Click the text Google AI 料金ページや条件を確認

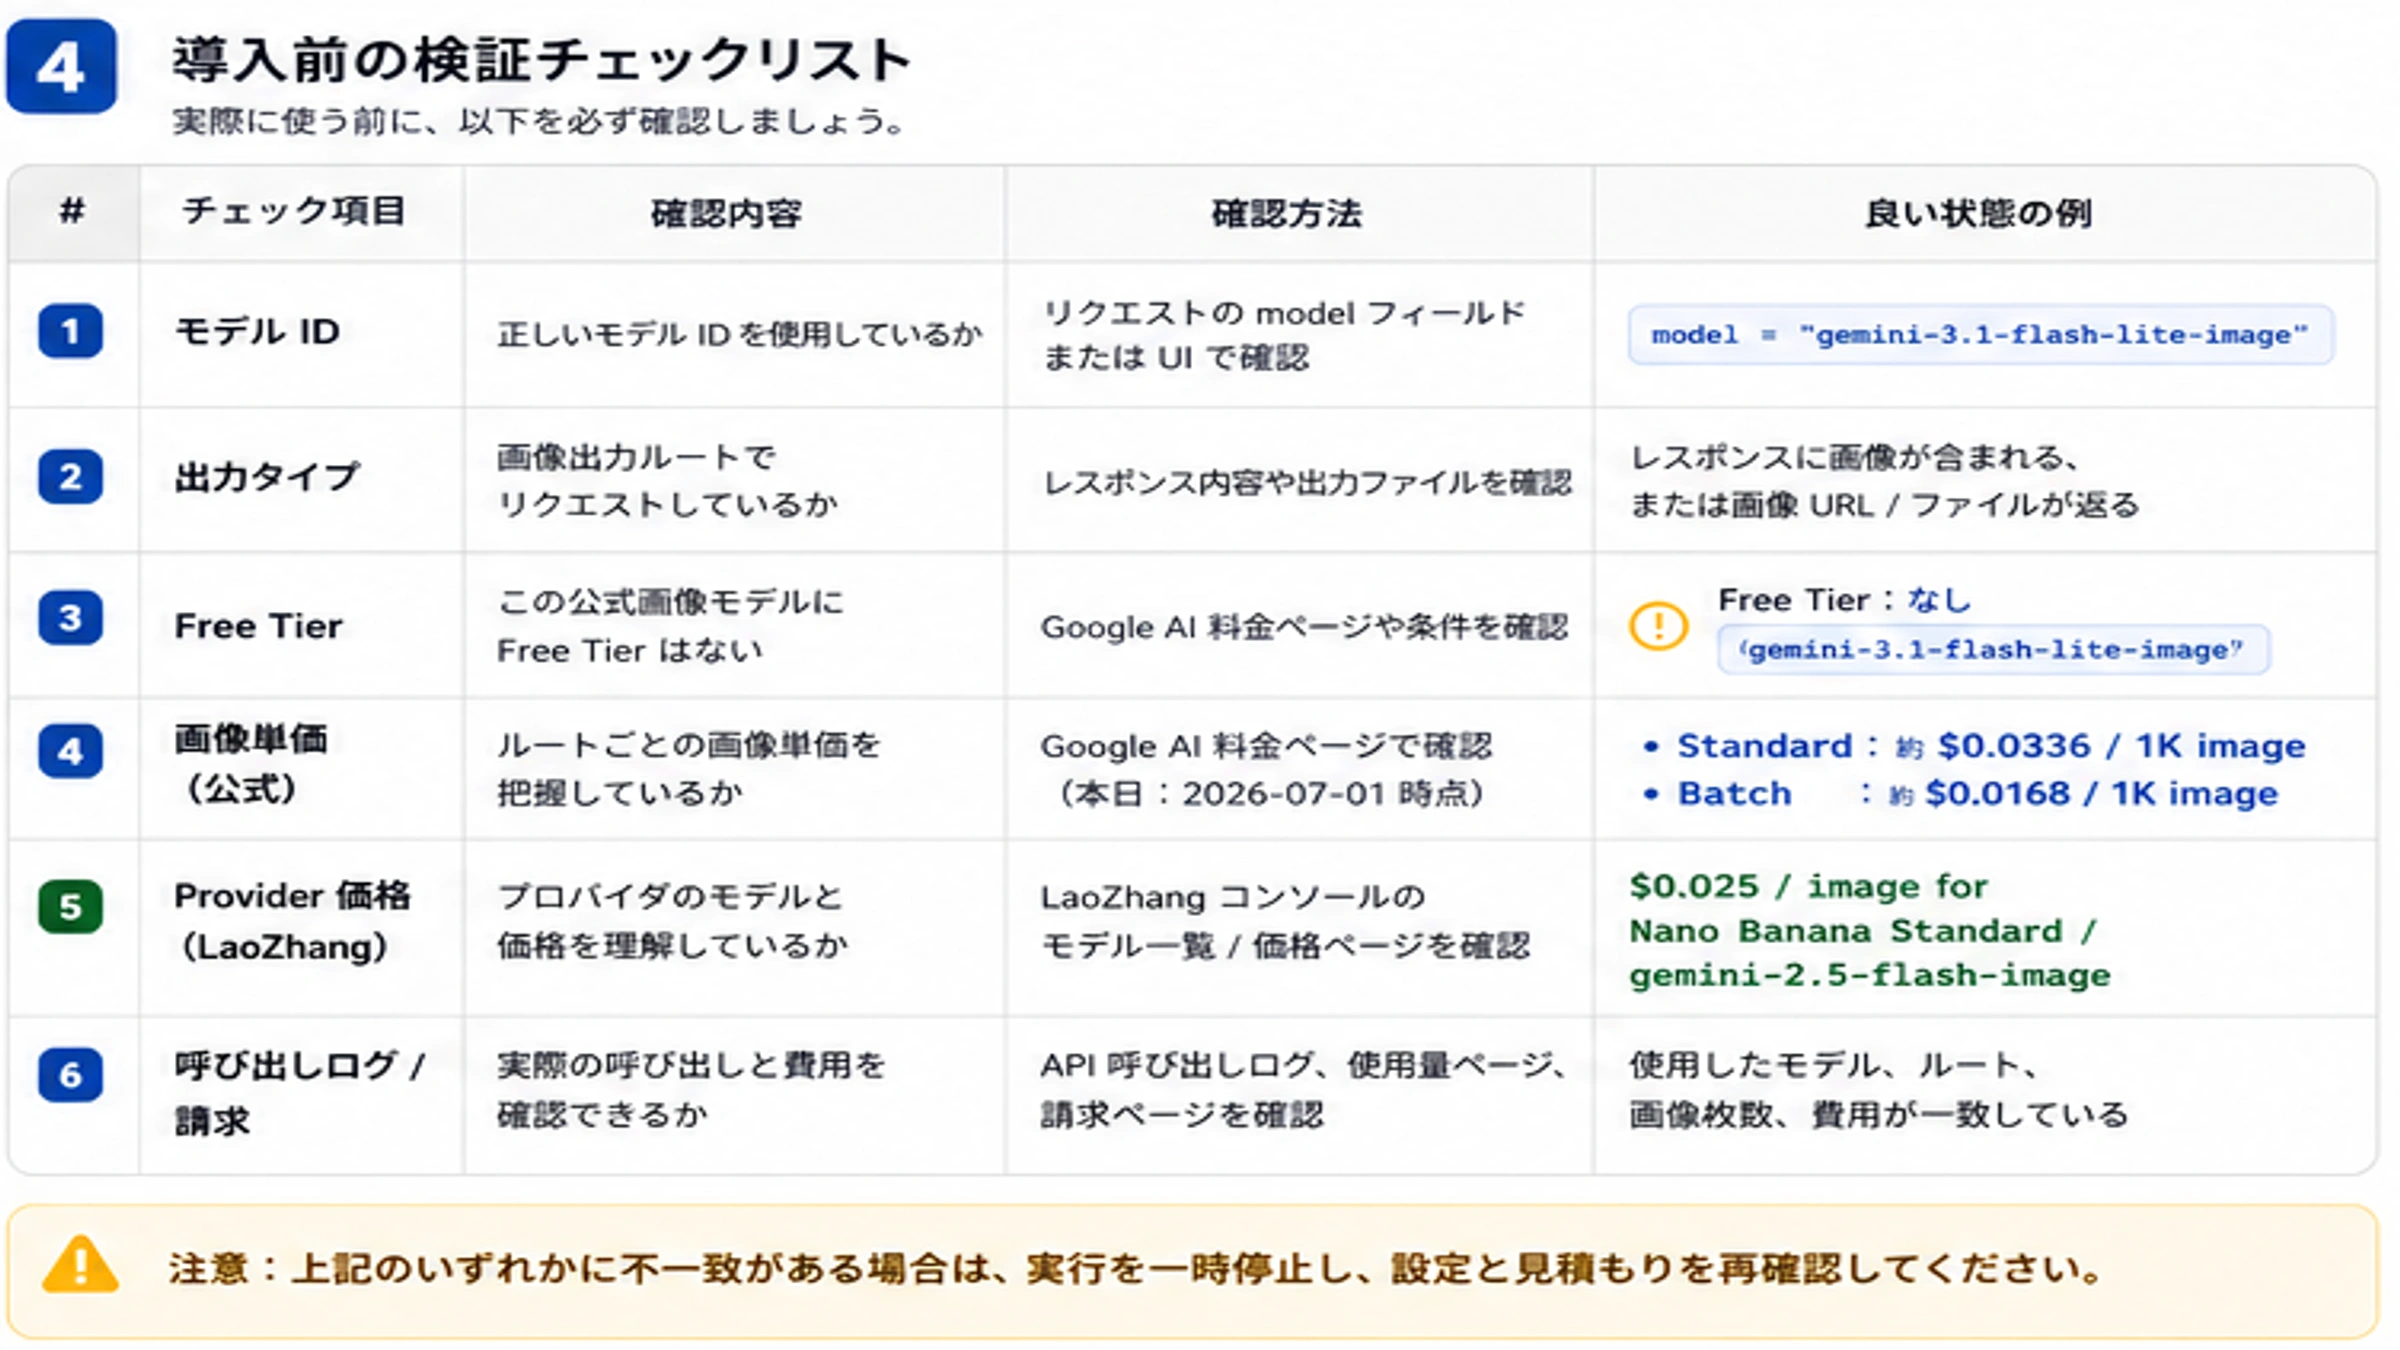pos(1304,627)
